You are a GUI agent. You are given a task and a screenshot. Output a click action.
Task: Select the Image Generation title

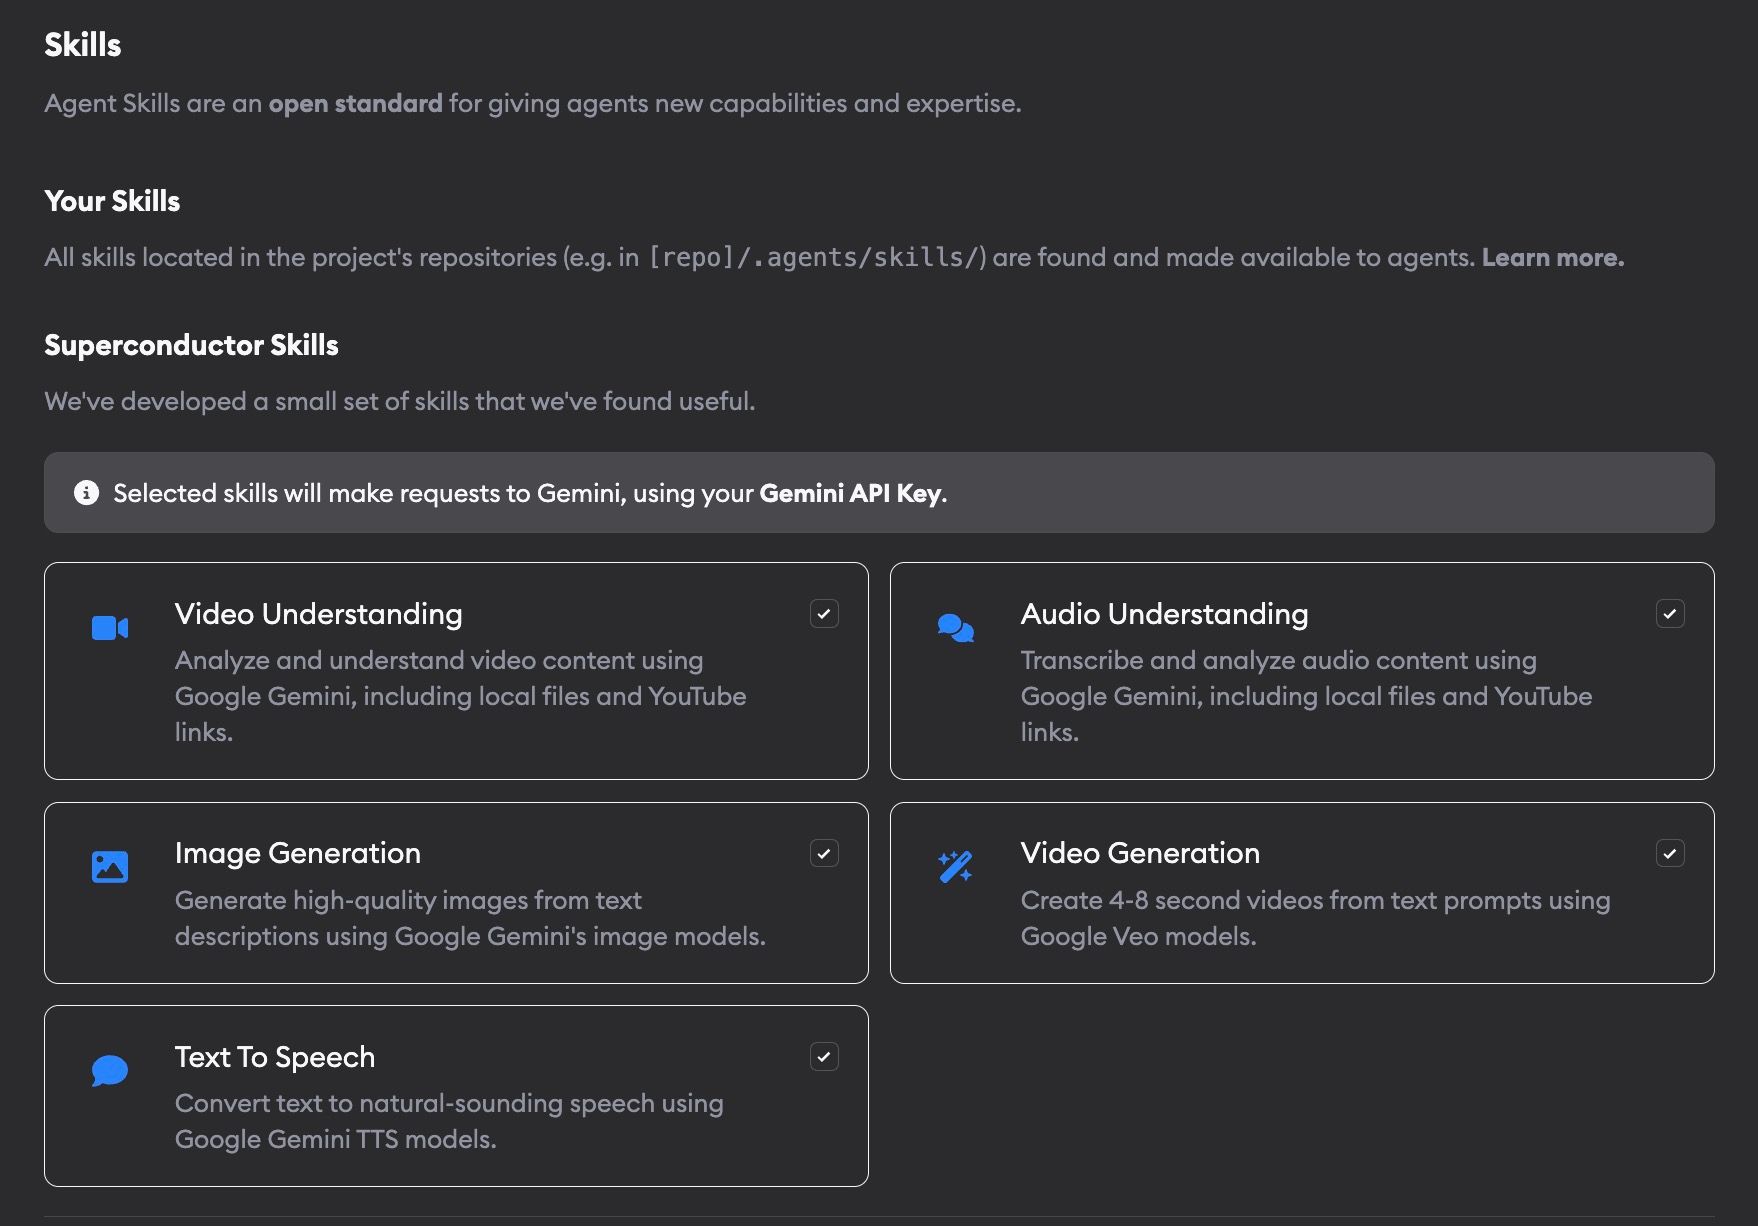point(298,853)
